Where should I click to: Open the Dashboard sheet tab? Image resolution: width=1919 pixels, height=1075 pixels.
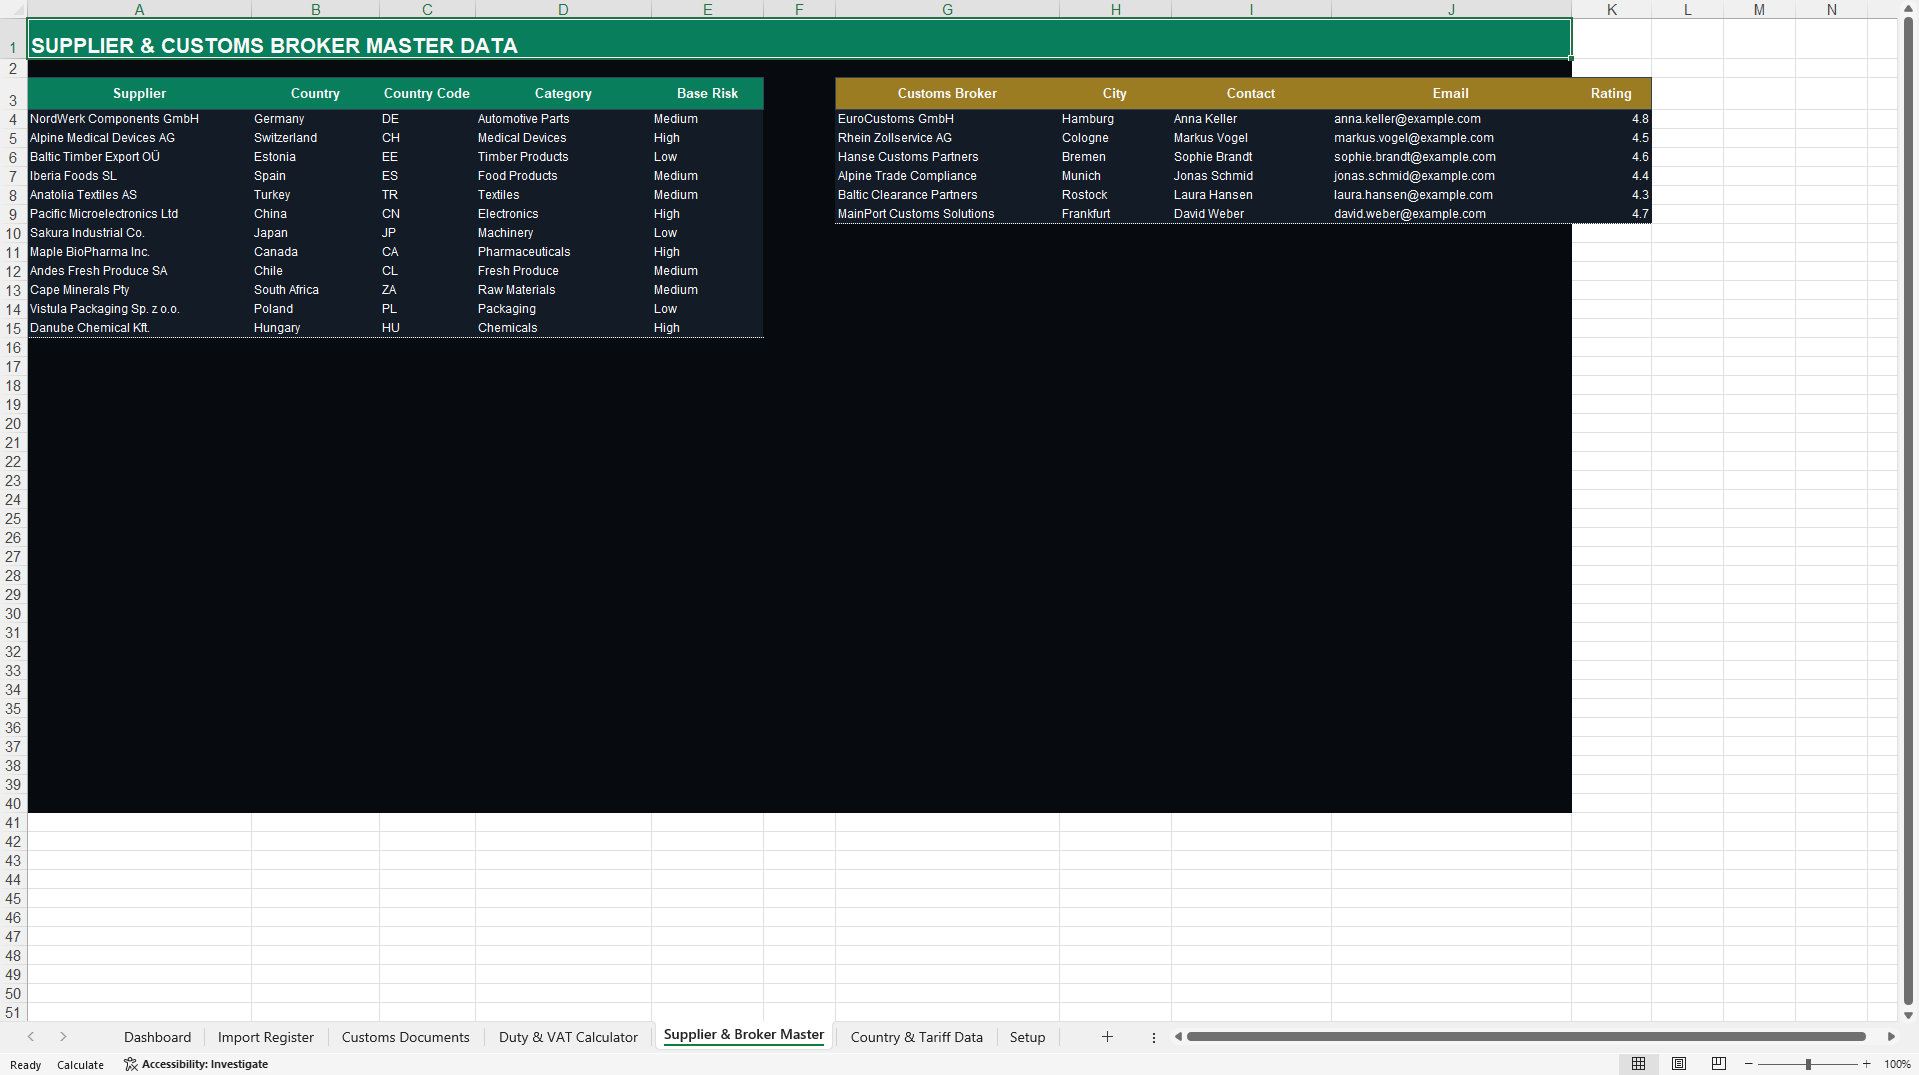[x=157, y=1037]
